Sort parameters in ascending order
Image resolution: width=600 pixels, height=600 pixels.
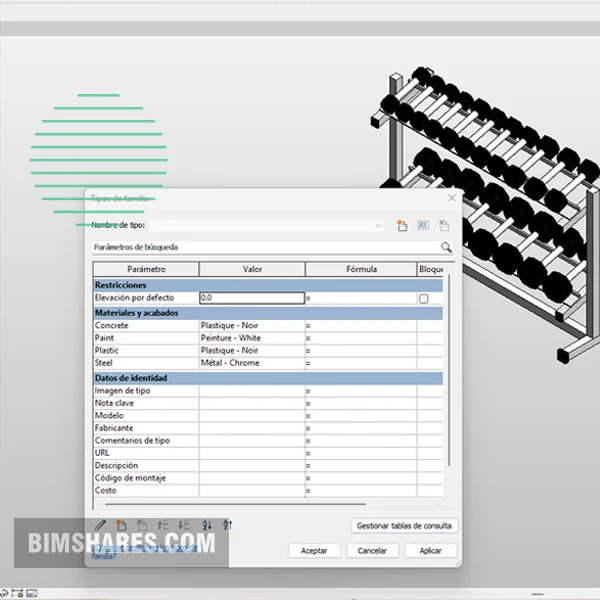[x=207, y=525]
